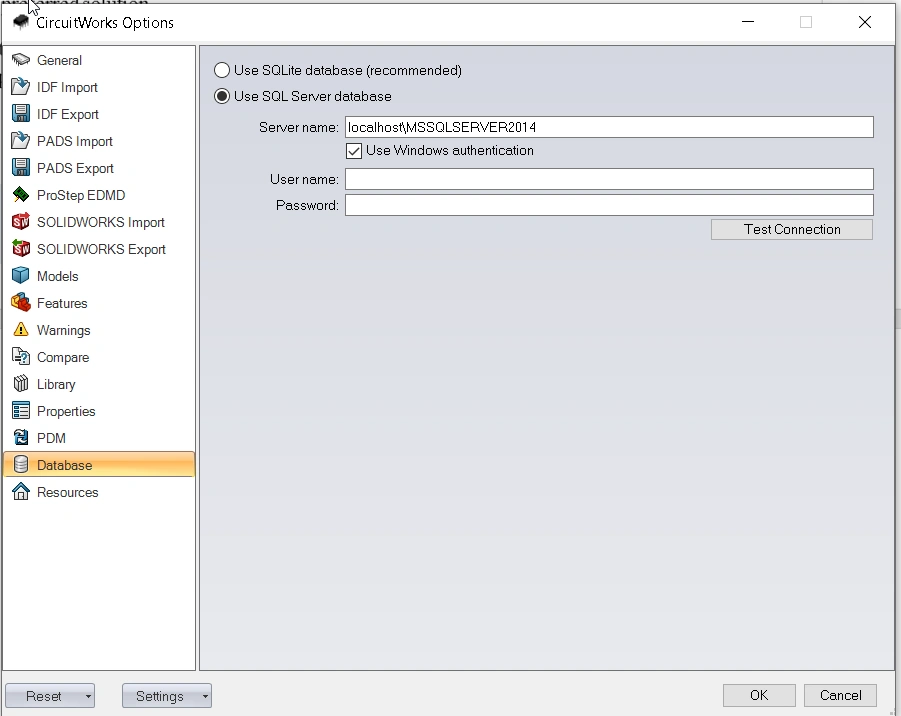This screenshot has height=716, width=901.
Task: Open the PDM options page
Action: coord(99,438)
